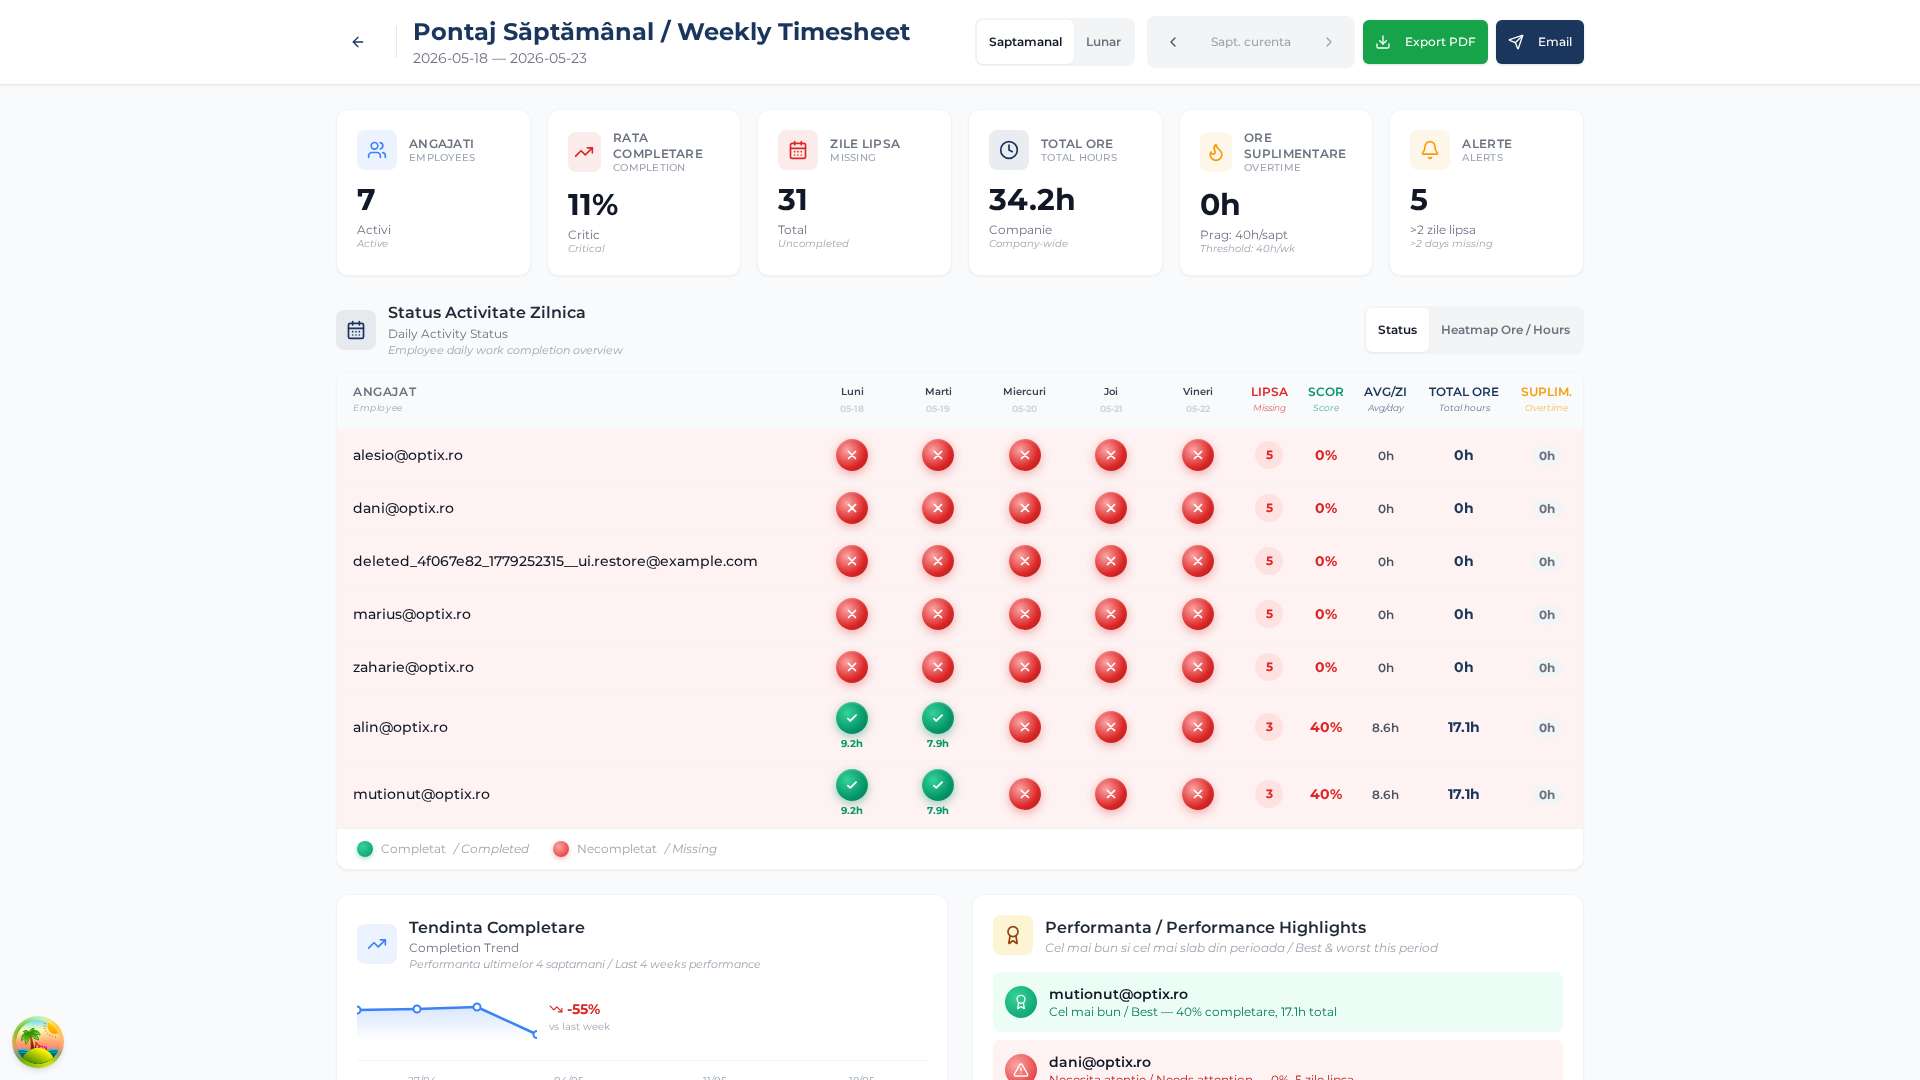
Task: Switch to Lunar monthly view
Action: coord(1103,42)
